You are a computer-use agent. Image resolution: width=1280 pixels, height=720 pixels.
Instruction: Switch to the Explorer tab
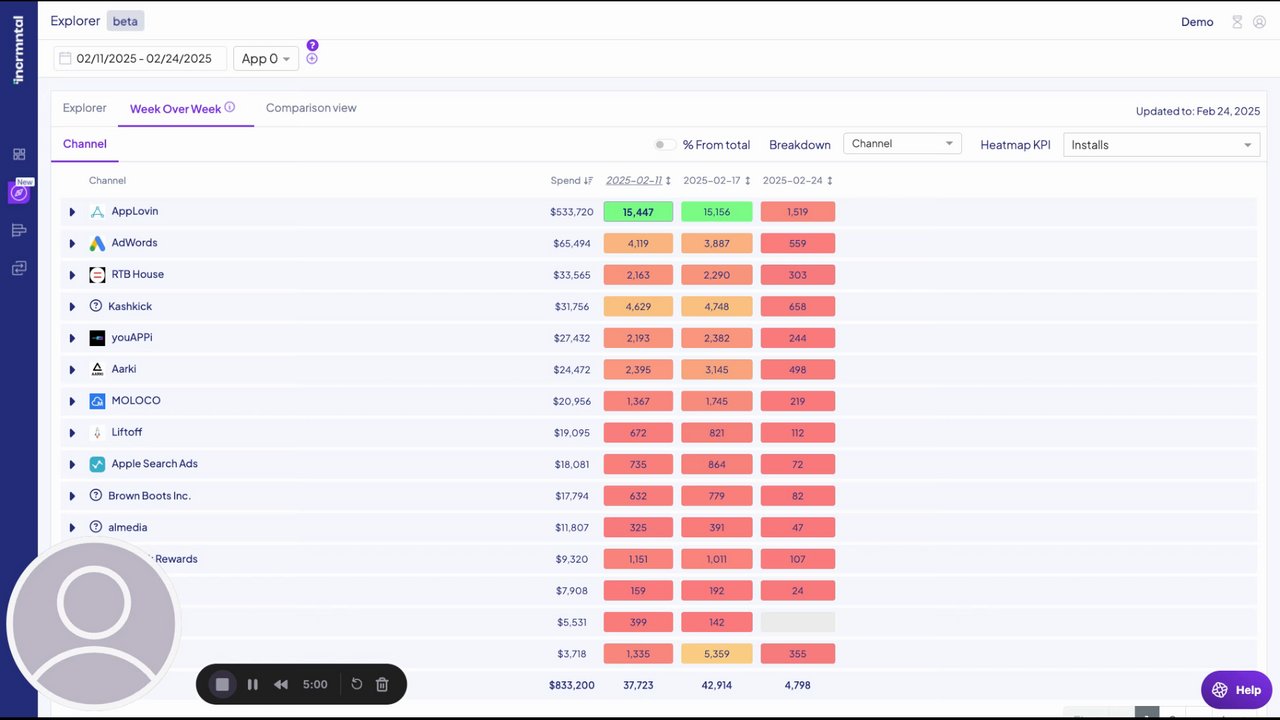coord(84,108)
